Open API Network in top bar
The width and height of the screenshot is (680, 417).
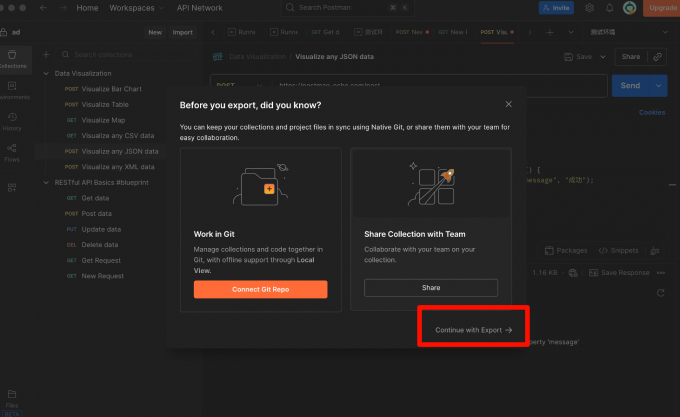[x=199, y=8]
